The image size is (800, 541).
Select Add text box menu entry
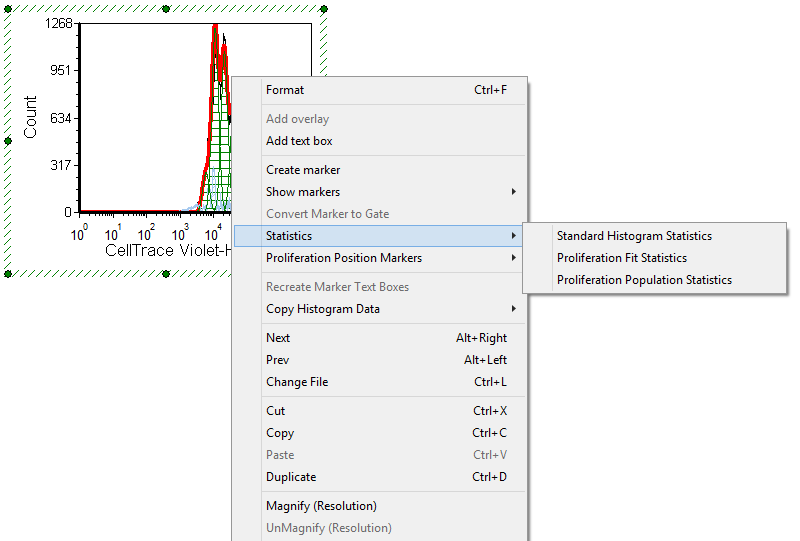[x=299, y=141]
